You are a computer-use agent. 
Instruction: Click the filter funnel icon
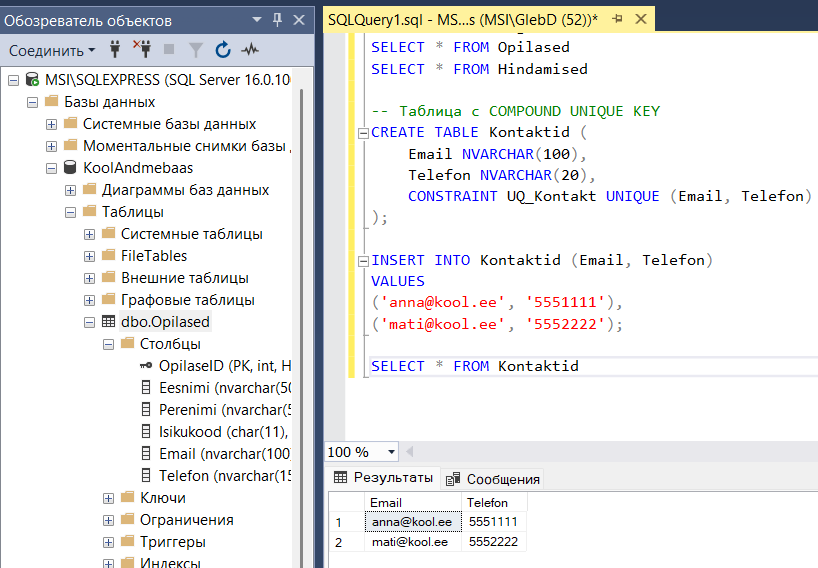pos(196,50)
